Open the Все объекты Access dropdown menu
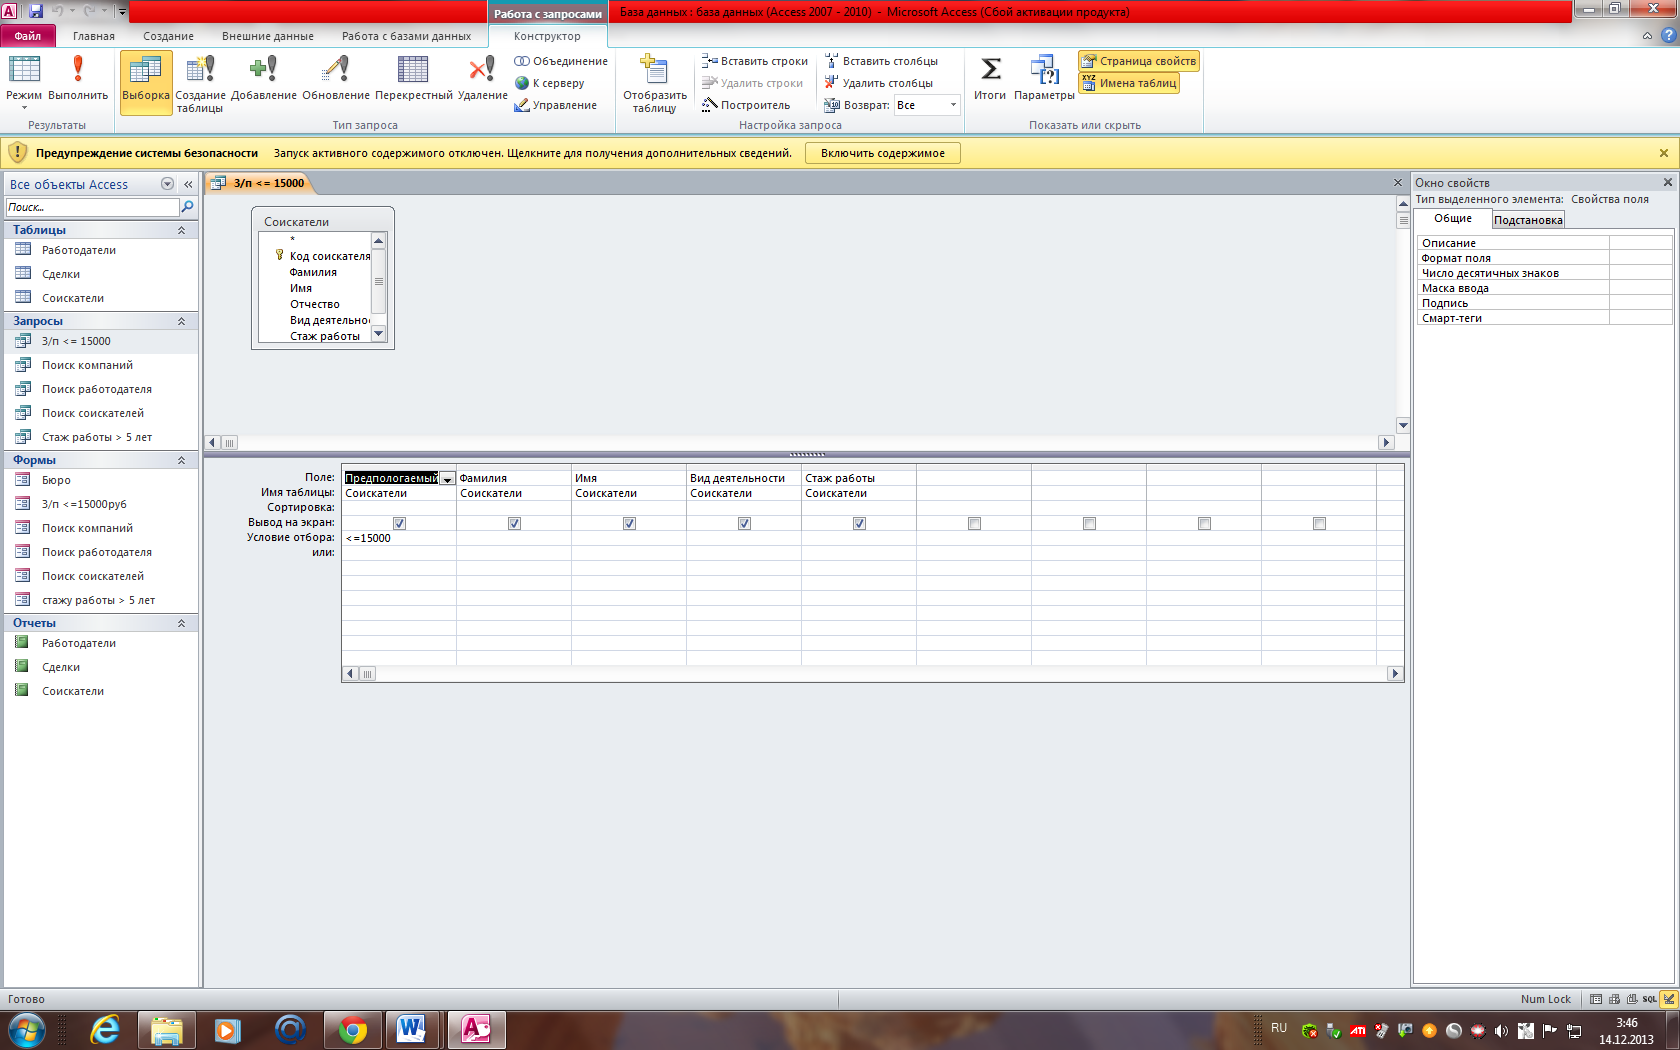The image size is (1680, 1050). tap(167, 184)
